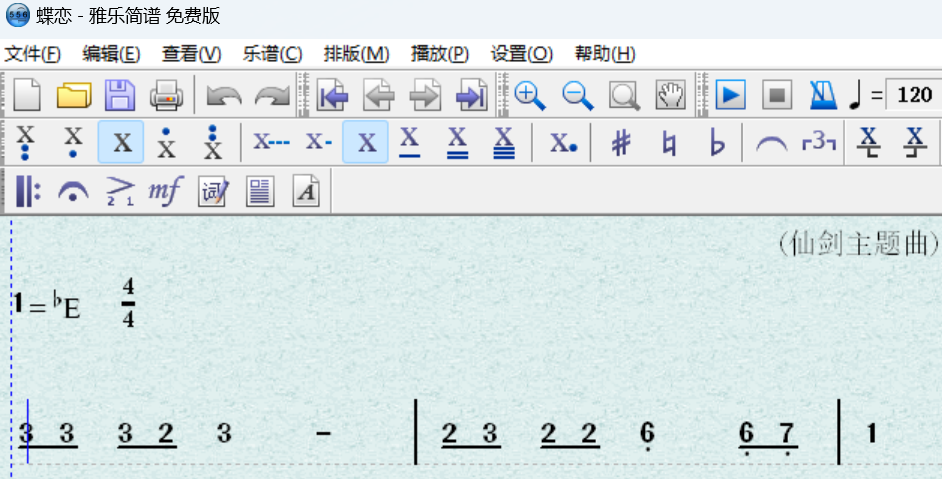This screenshot has height=479, width=942.
Task: Choose thirty-second note with triple underline
Action: click(x=503, y=142)
